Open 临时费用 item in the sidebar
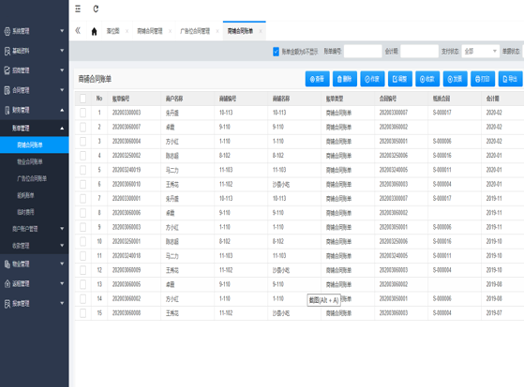Viewport: 524px width, 387px height. [25, 212]
